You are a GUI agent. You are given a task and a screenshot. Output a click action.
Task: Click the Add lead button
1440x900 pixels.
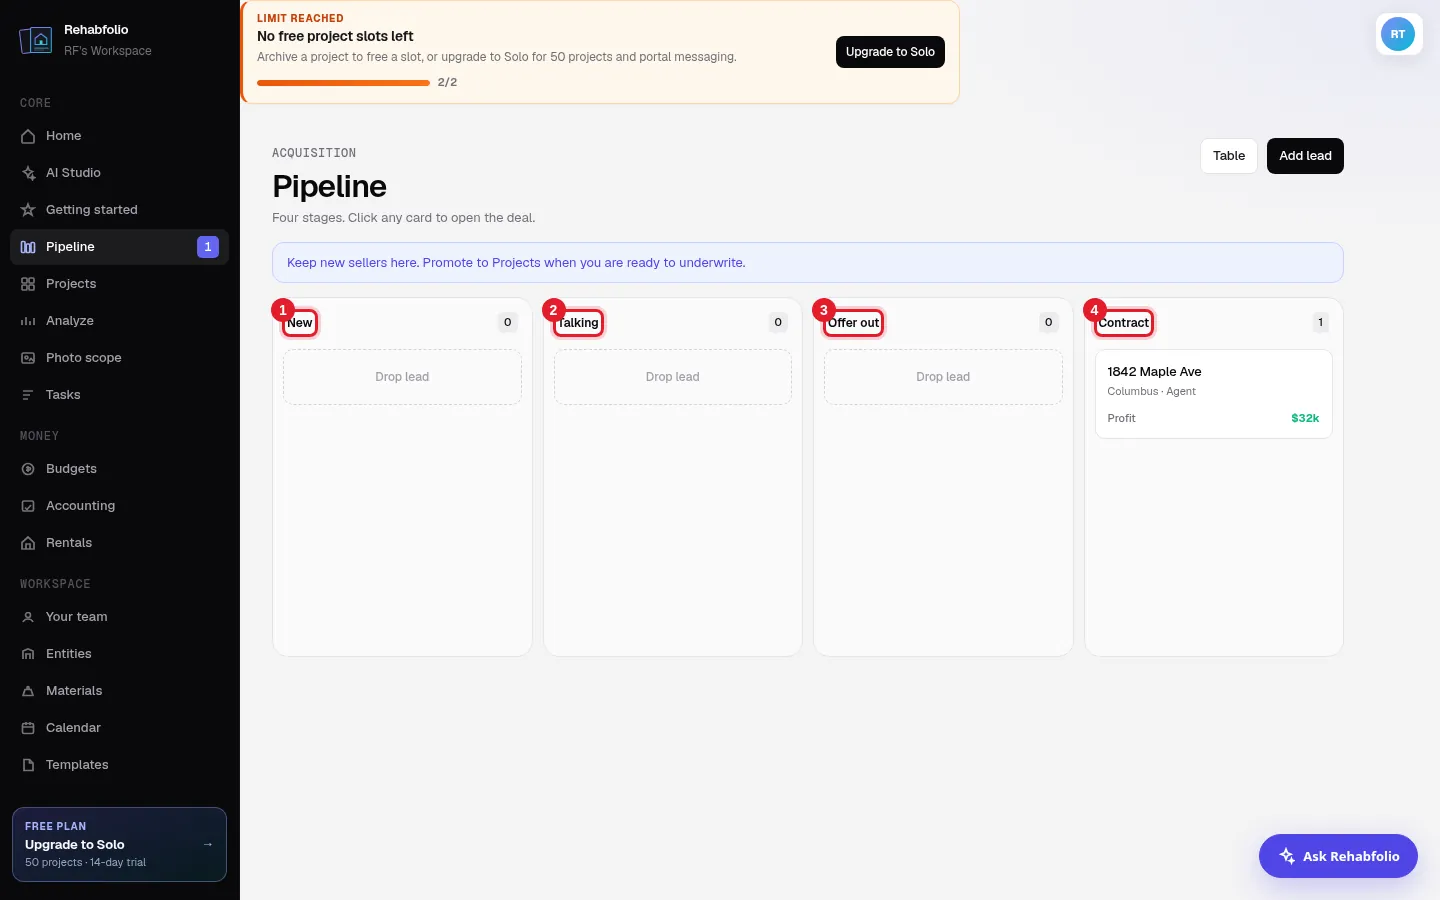[1305, 156]
